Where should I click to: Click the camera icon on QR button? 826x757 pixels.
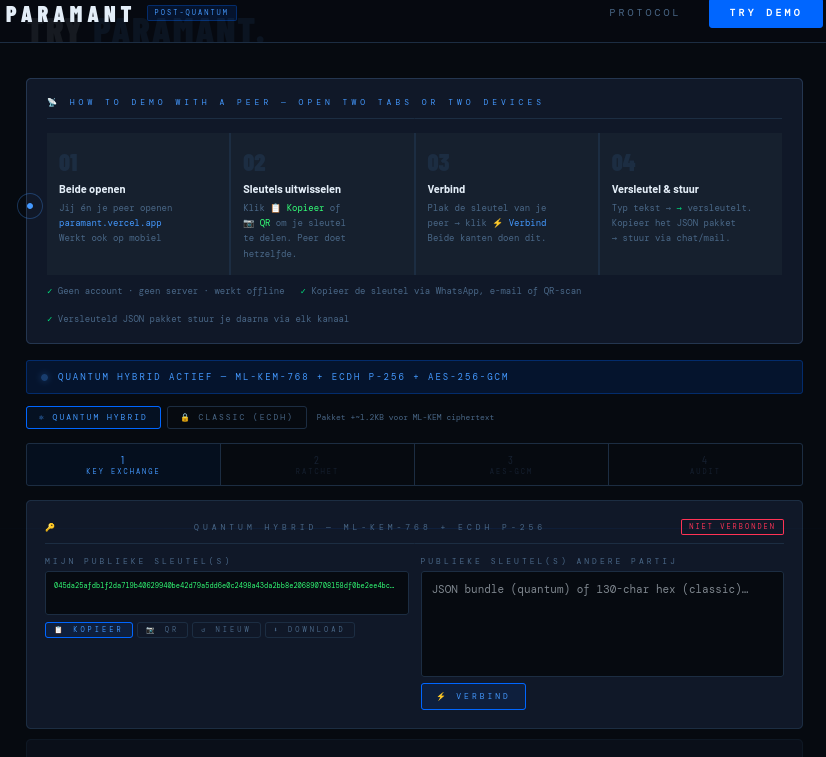pos(150,630)
